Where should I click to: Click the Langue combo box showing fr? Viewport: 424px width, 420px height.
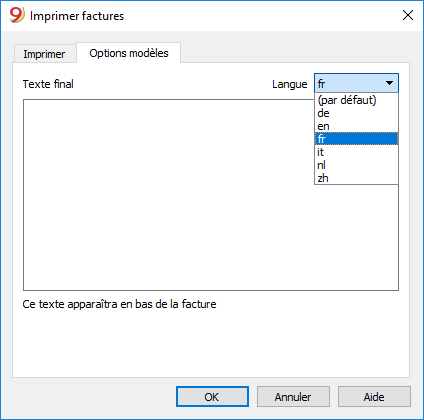[356, 83]
